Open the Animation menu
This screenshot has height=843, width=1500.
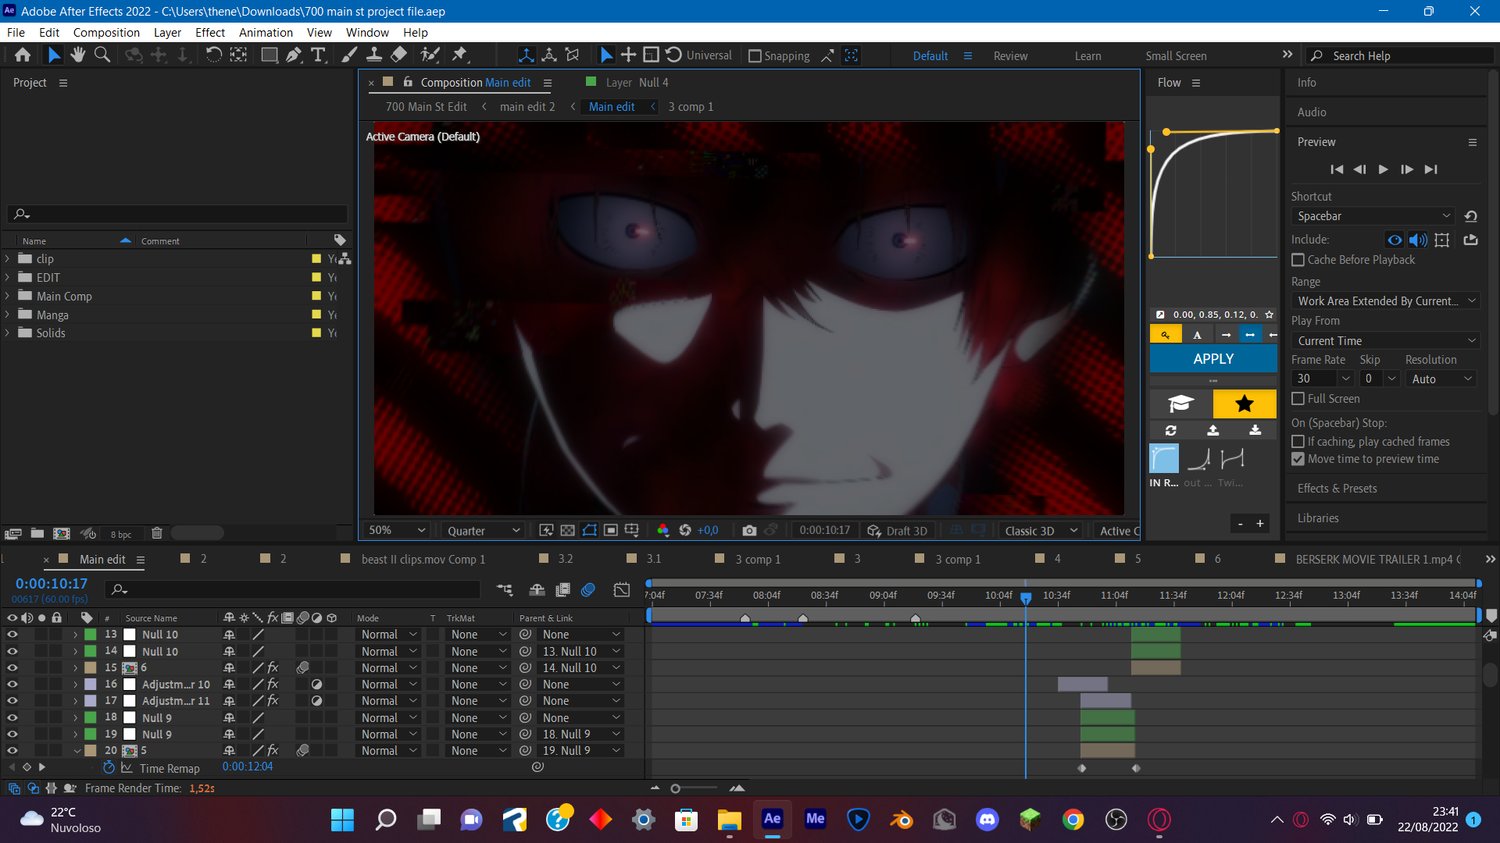click(265, 32)
